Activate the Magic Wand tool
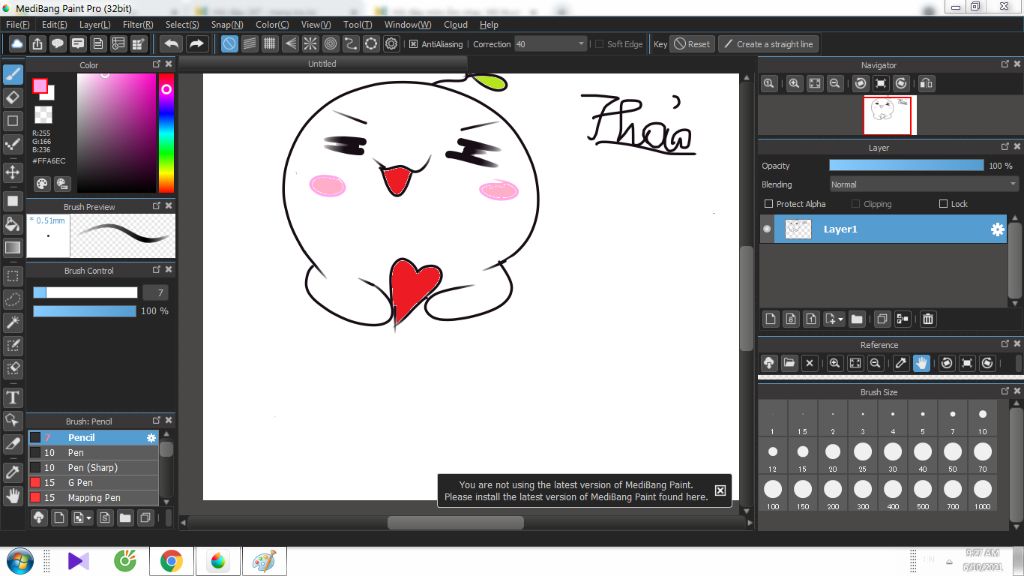1024x576 pixels. [13, 323]
